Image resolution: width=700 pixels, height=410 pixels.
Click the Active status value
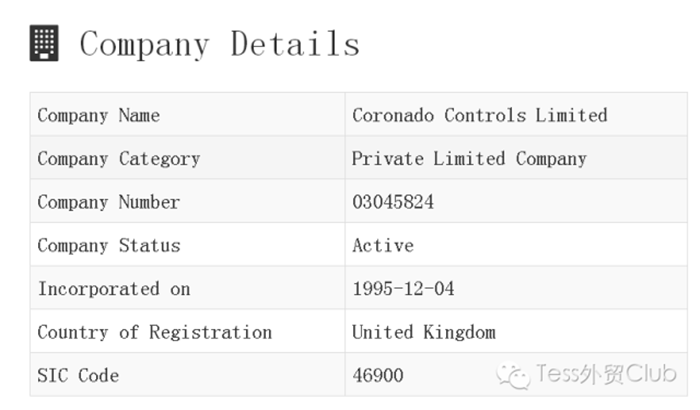pos(383,245)
